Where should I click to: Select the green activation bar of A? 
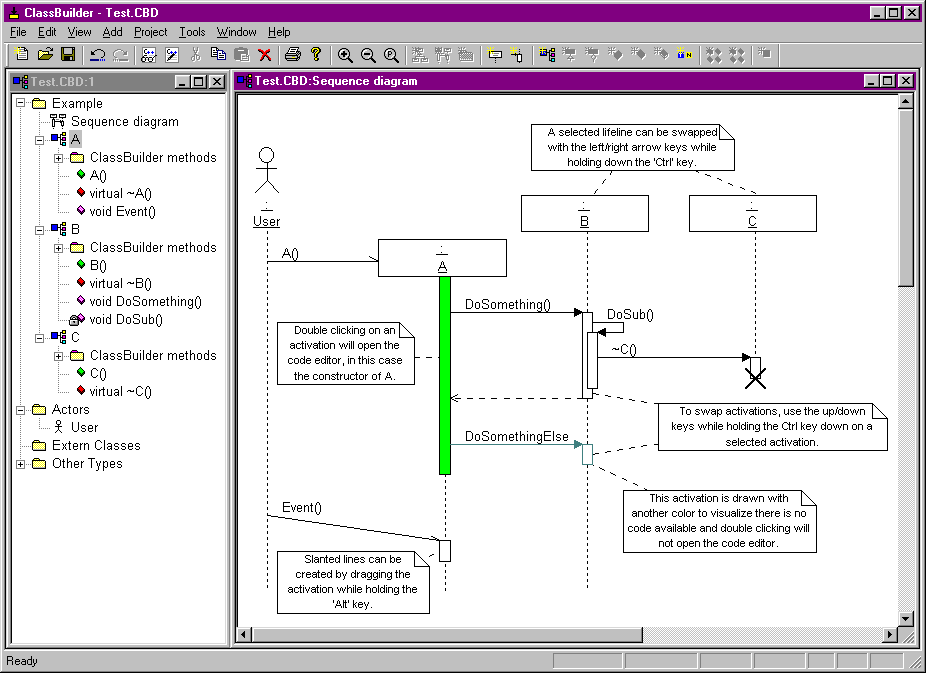445,375
